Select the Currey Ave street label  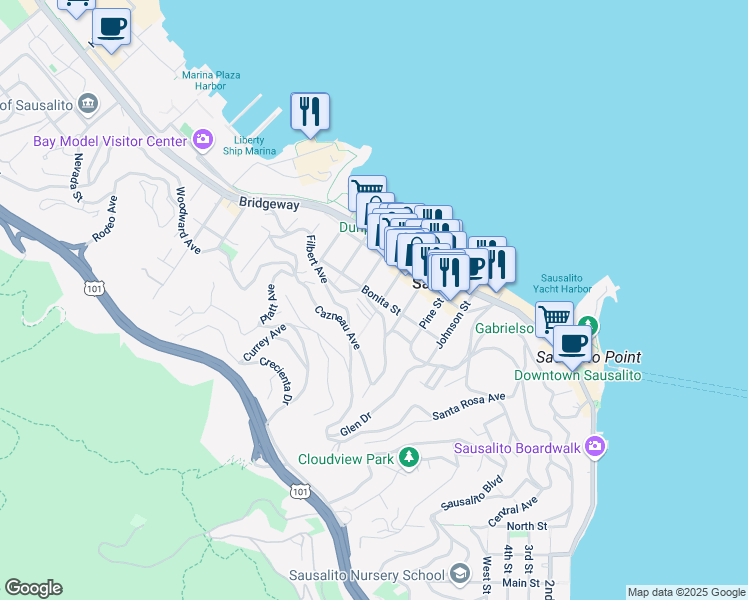[265, 342]
